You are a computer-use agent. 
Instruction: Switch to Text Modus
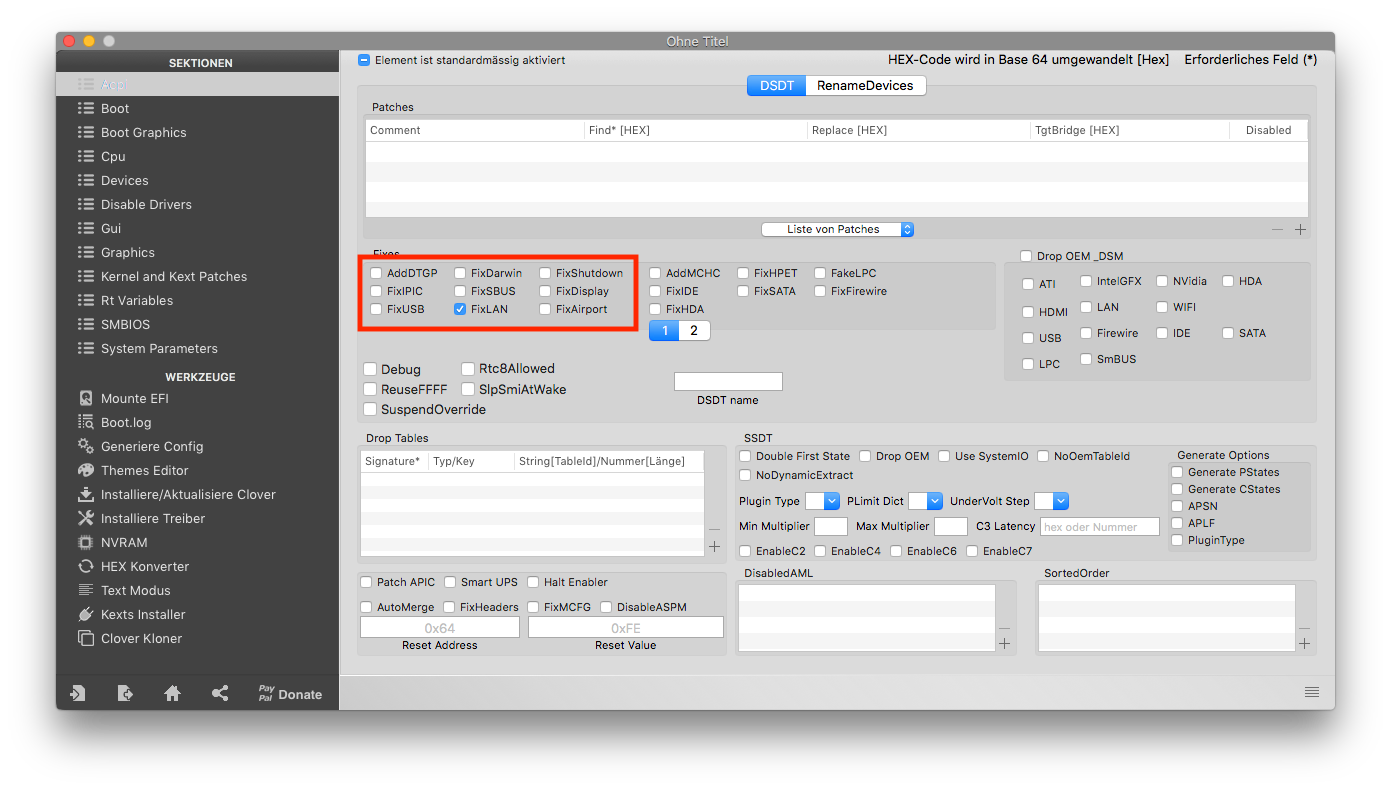[135, 590]
